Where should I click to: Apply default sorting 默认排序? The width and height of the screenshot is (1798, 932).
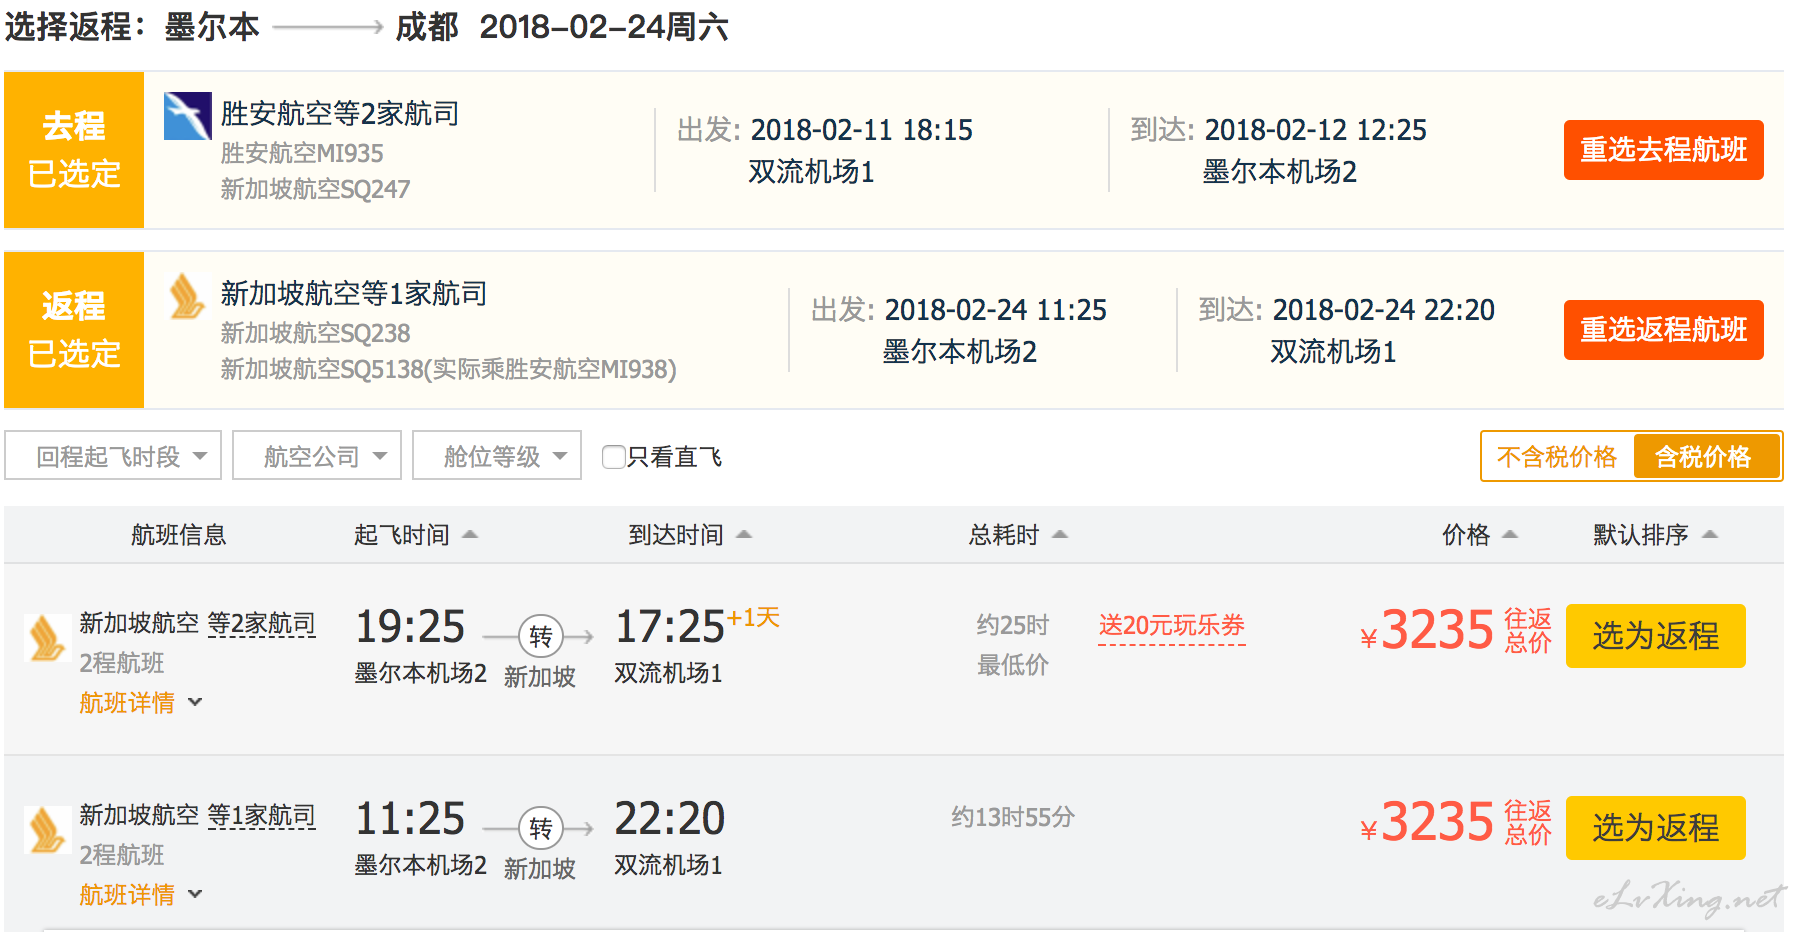tap(1655, 535)
